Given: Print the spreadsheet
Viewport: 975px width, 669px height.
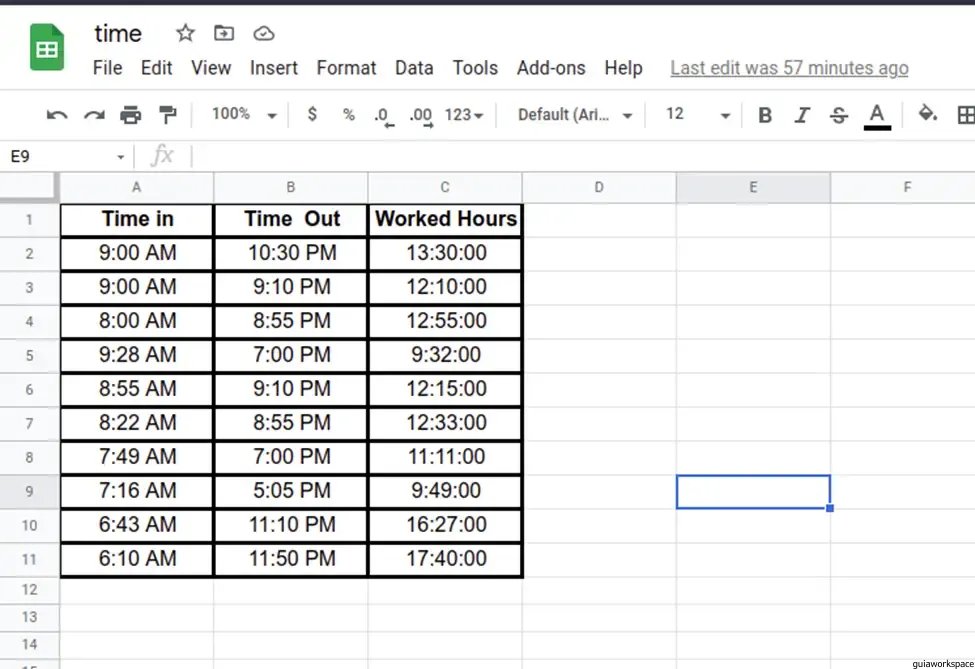Looking at the screenshot, I should [131, 115].
